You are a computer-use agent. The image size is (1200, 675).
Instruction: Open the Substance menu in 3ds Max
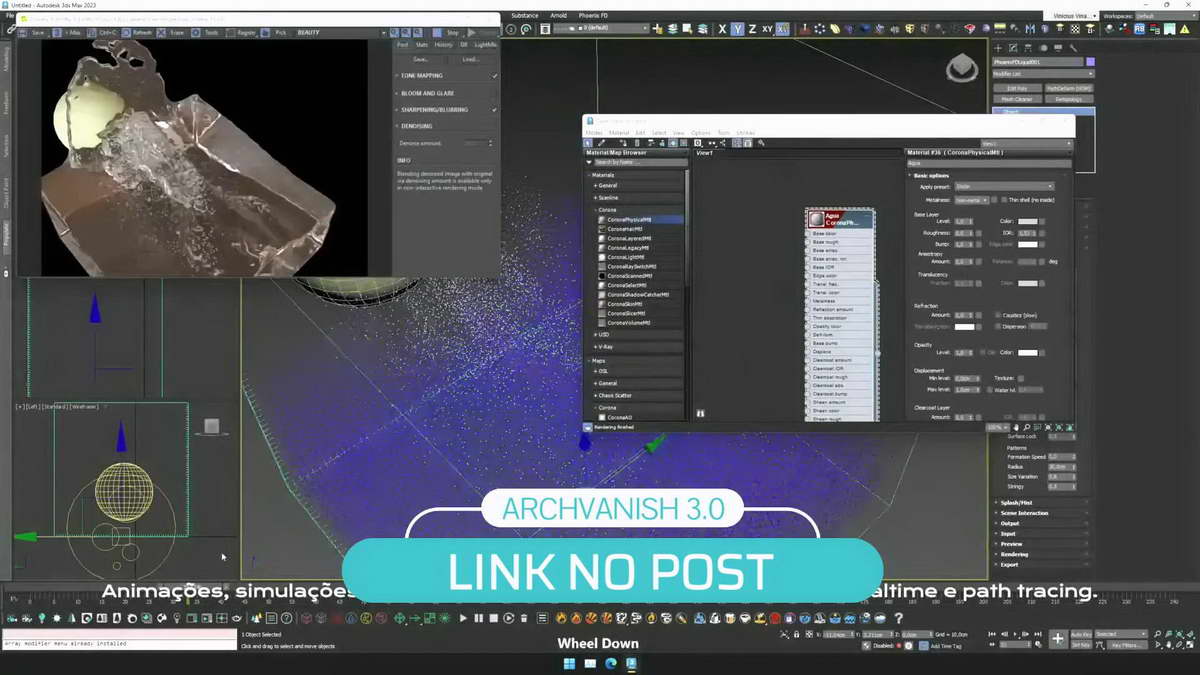click(524, 15)
